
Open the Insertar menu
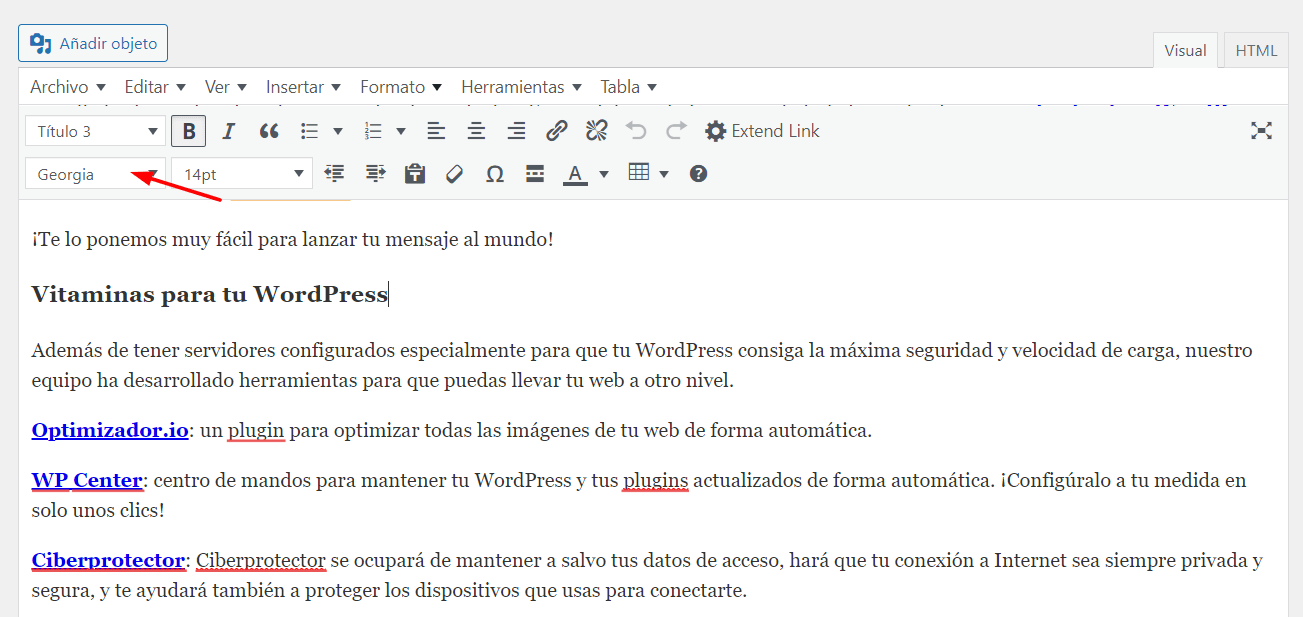pos(303,87)
